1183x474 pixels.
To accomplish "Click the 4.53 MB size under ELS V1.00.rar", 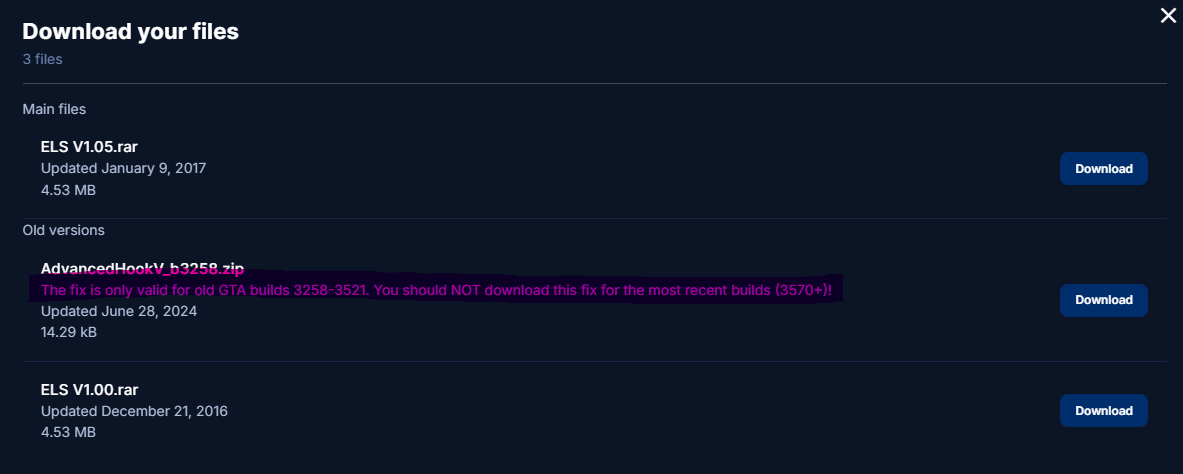I will tap(68, 432).
